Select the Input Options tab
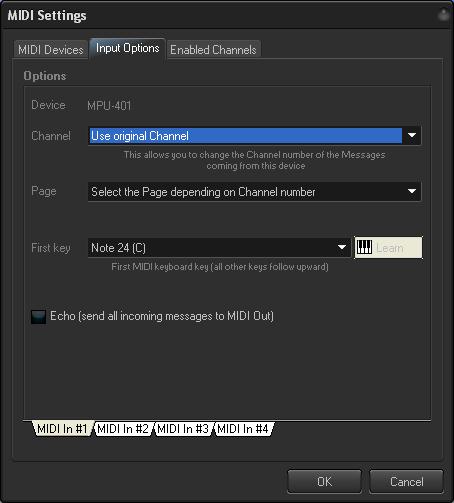The image size is (454, 503). (127, 48)
